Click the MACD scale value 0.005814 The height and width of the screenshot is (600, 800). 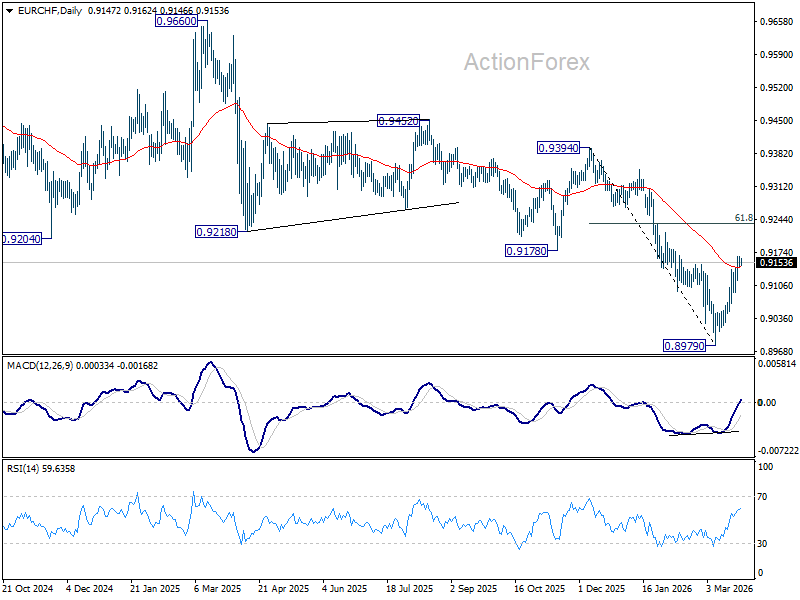click(777, 364)
